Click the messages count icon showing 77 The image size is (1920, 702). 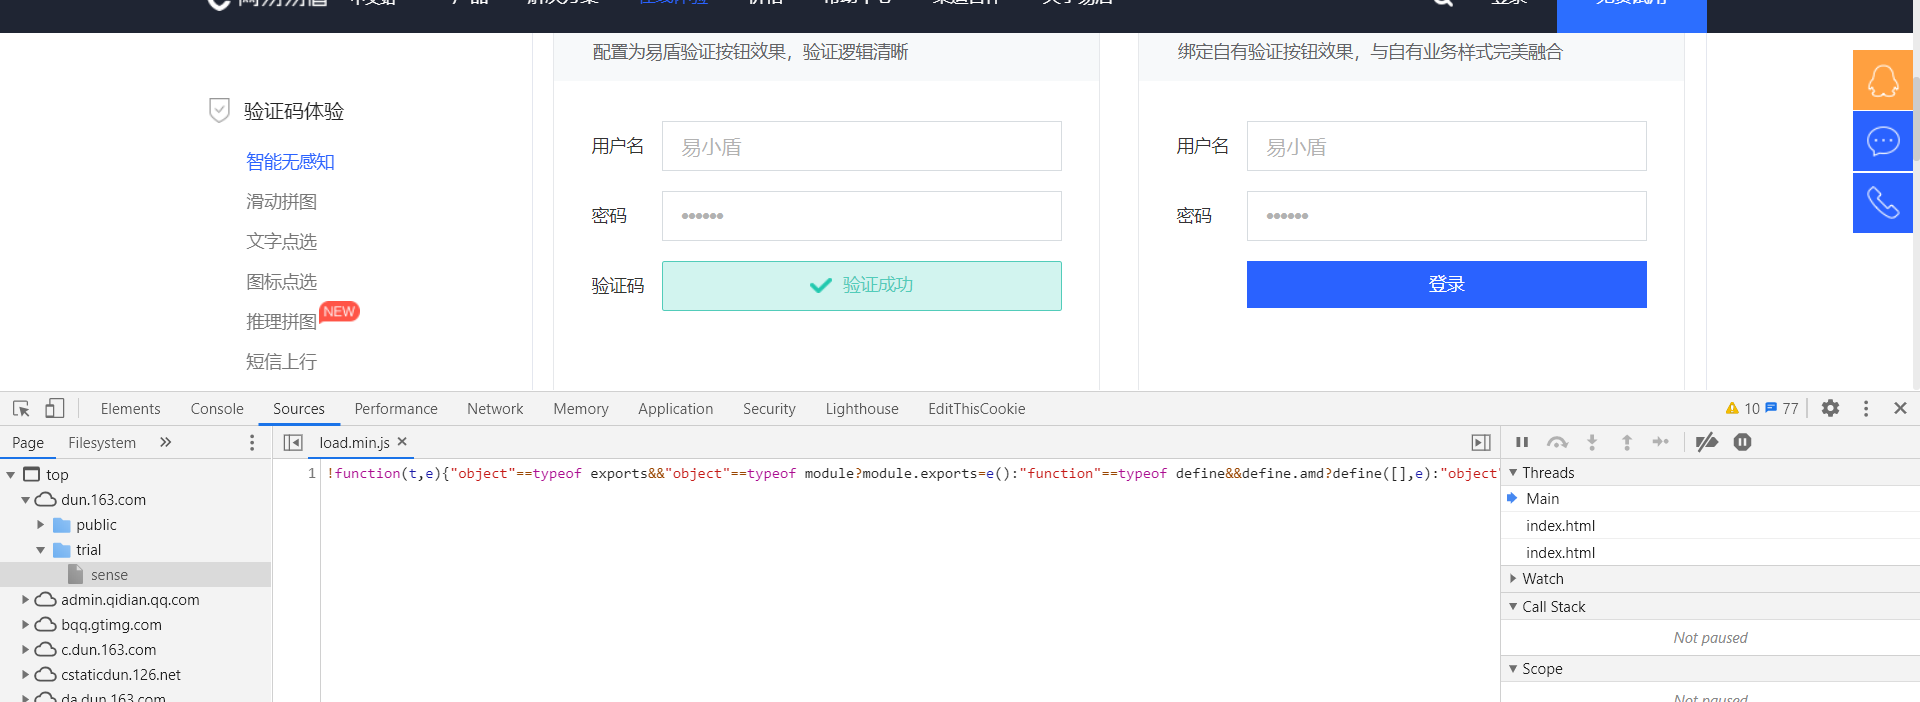pos(1782,408)
